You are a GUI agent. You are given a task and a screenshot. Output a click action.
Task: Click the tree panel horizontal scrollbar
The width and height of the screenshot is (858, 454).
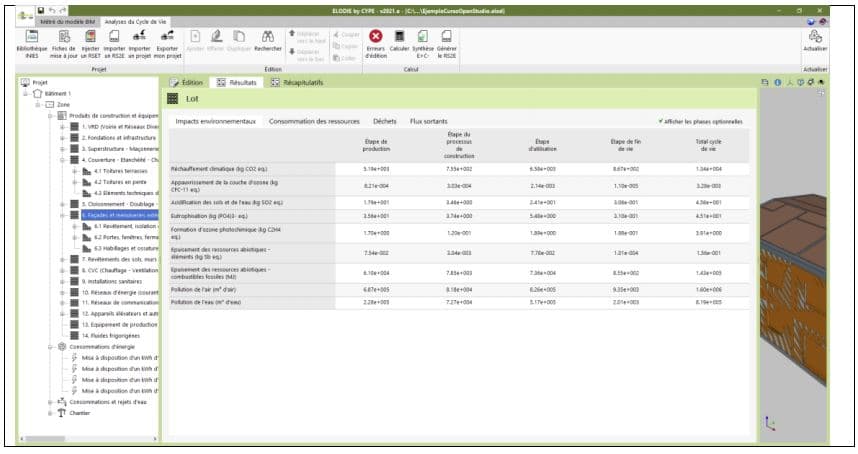[x=89, y=439]
